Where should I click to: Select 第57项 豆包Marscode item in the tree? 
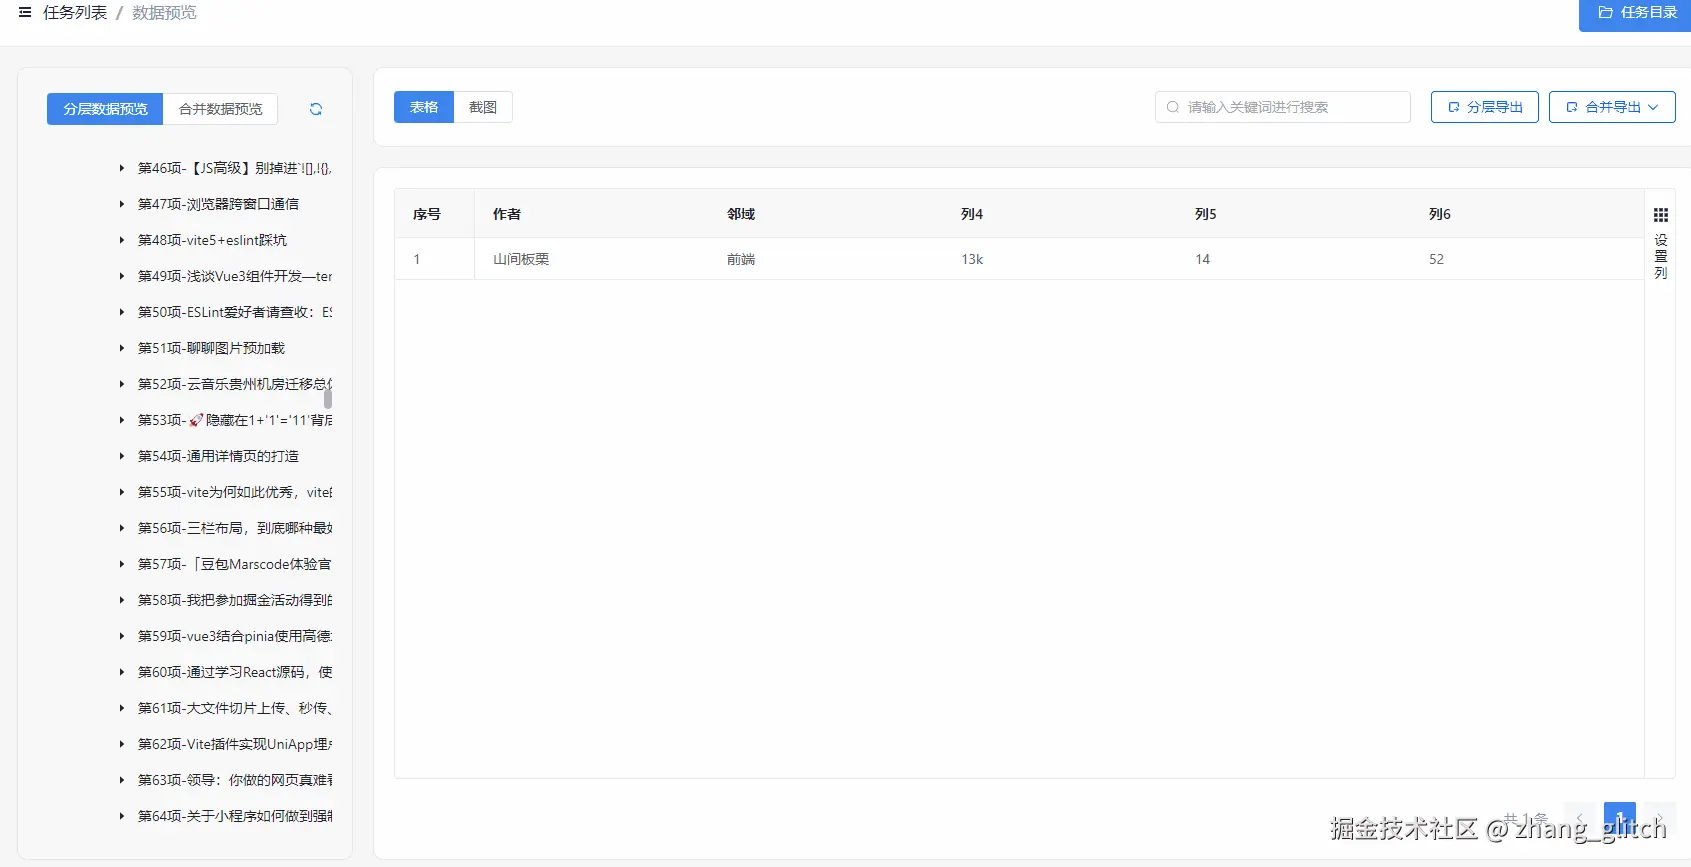click(235, 564)
